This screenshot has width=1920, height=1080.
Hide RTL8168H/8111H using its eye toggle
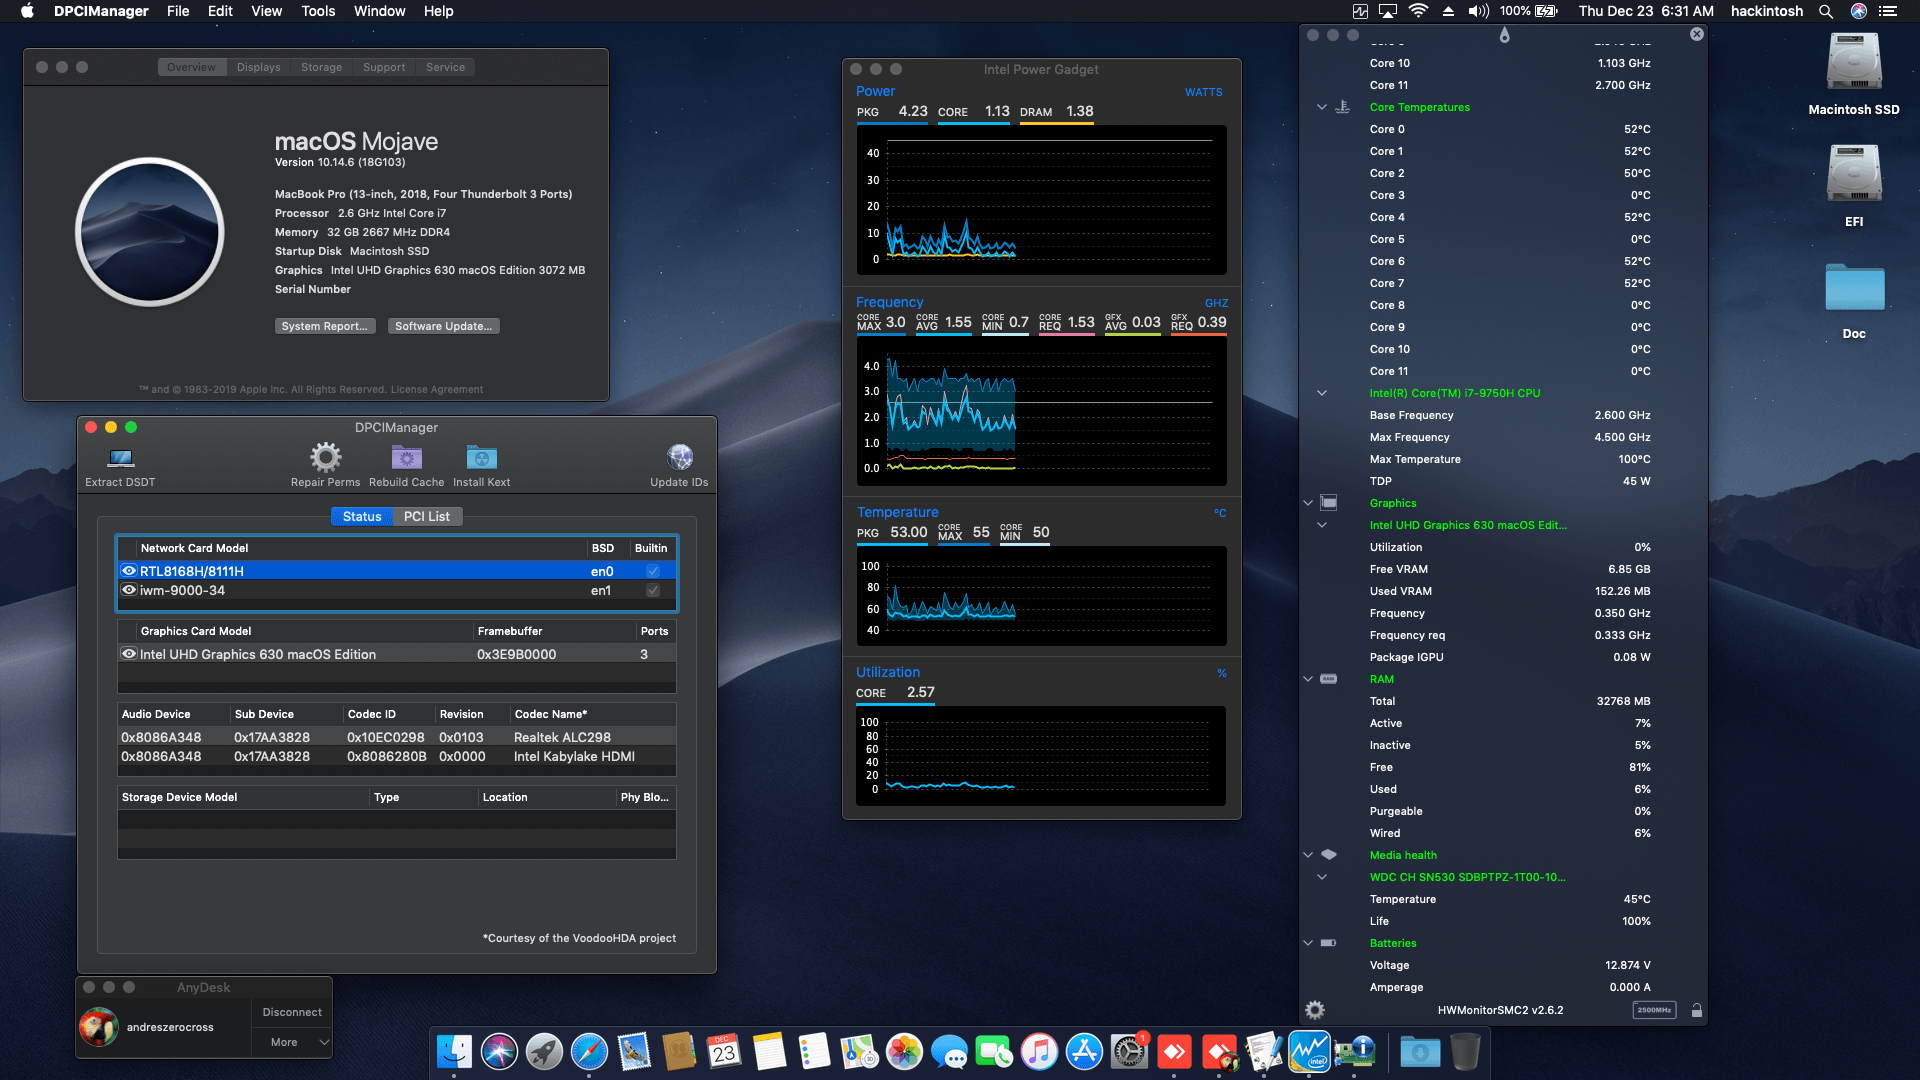pos(129,570)
